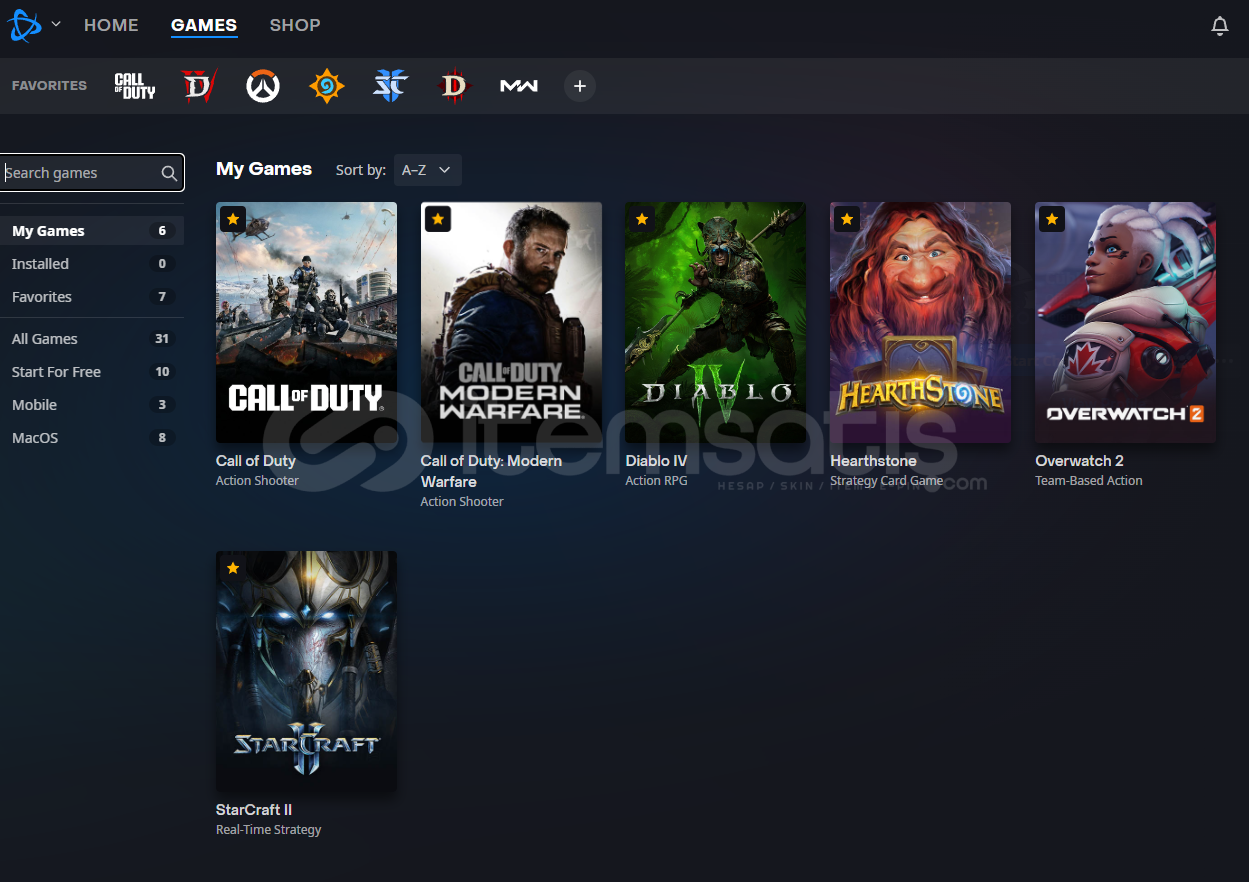This screenshot has width=1249, height=882.
Task: Click the Battle.net logo
Action: [x=22, y=25]
